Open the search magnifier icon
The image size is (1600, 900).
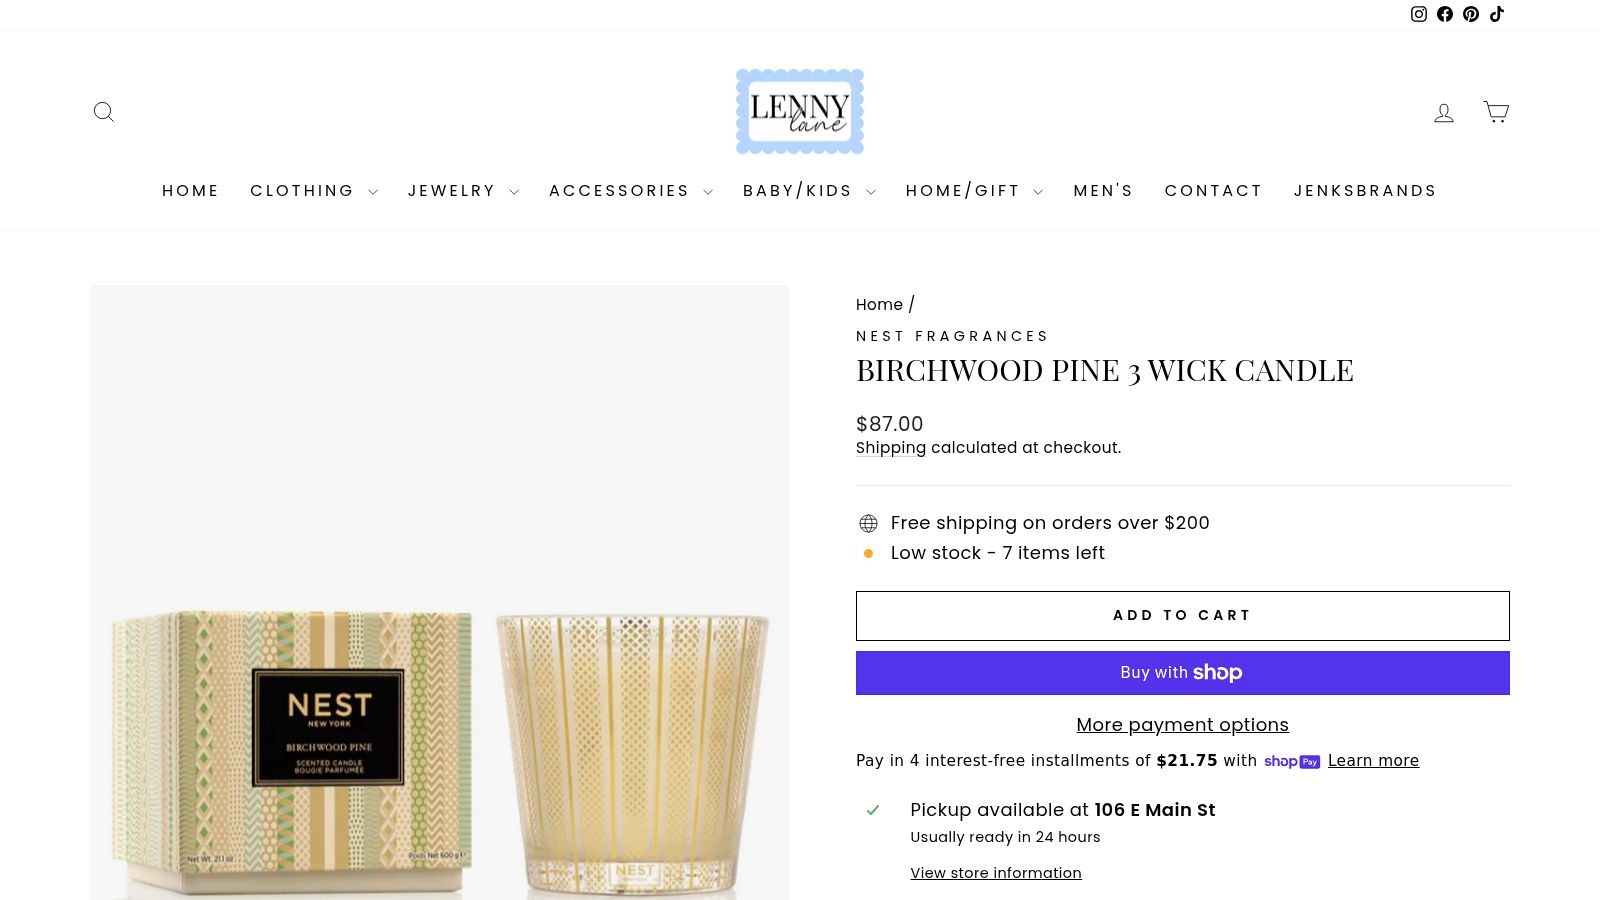[x=104, y=112]
